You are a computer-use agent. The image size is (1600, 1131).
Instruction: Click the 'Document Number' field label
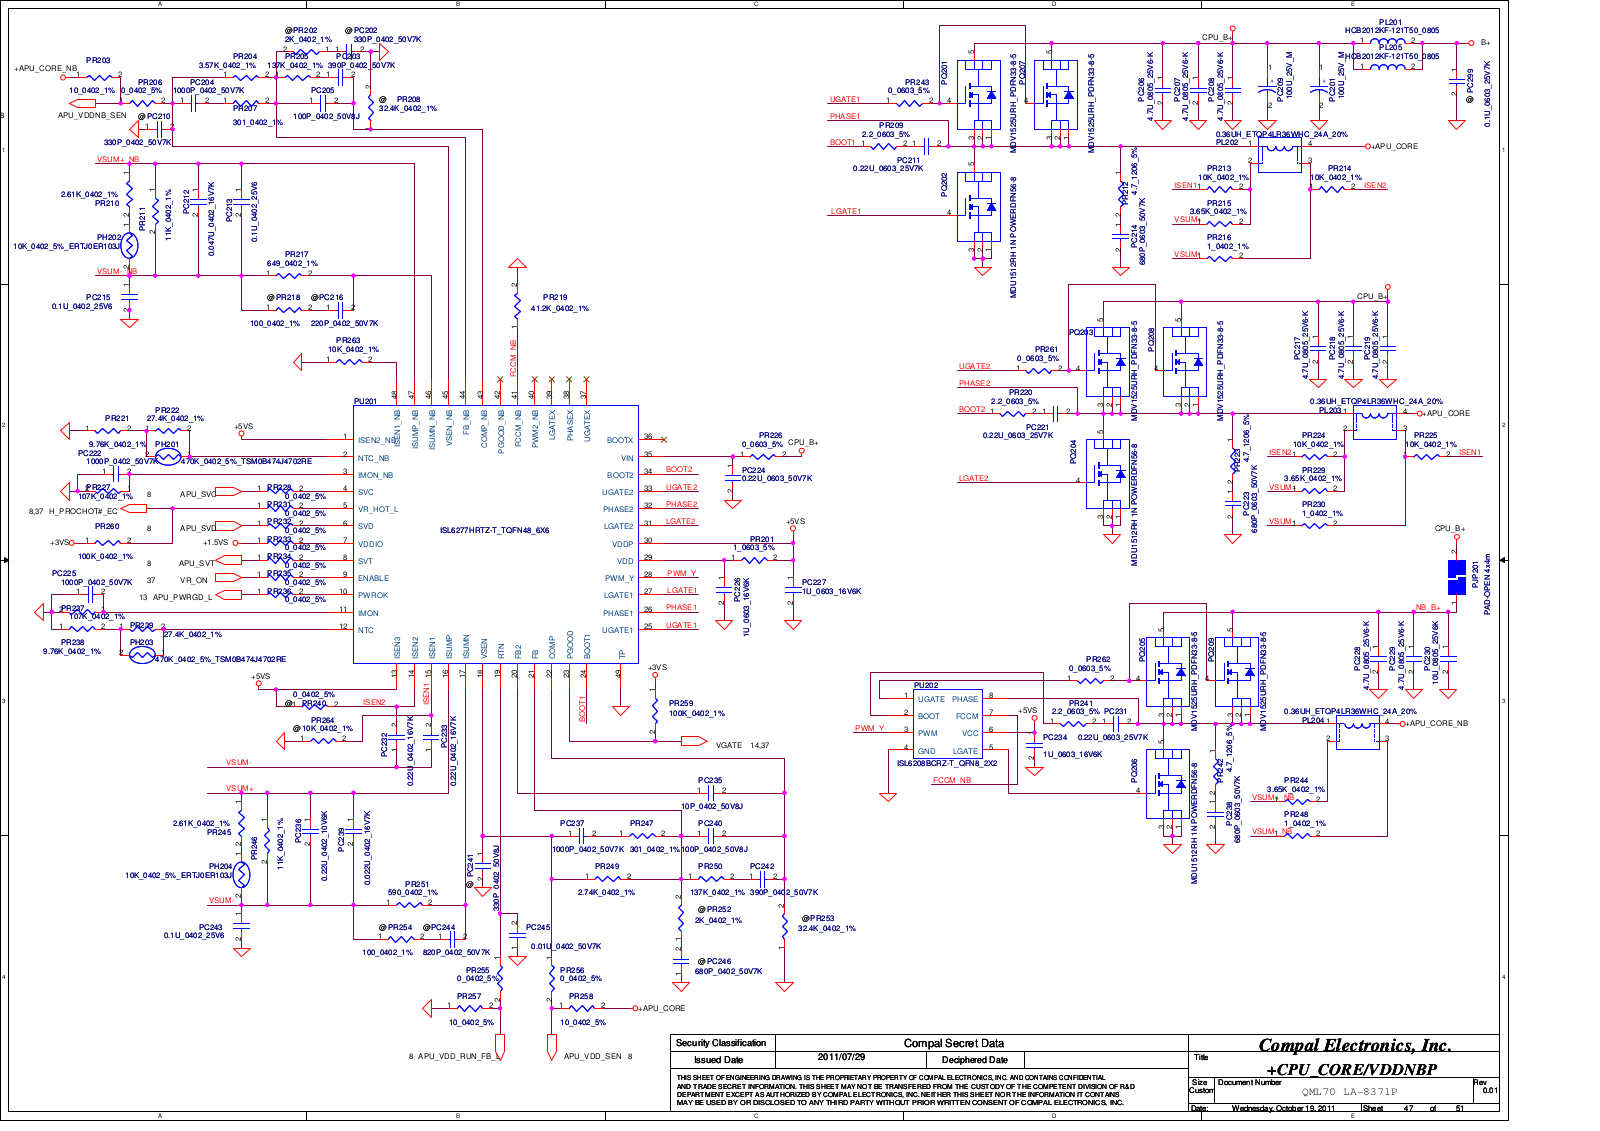point(1249,1082)
